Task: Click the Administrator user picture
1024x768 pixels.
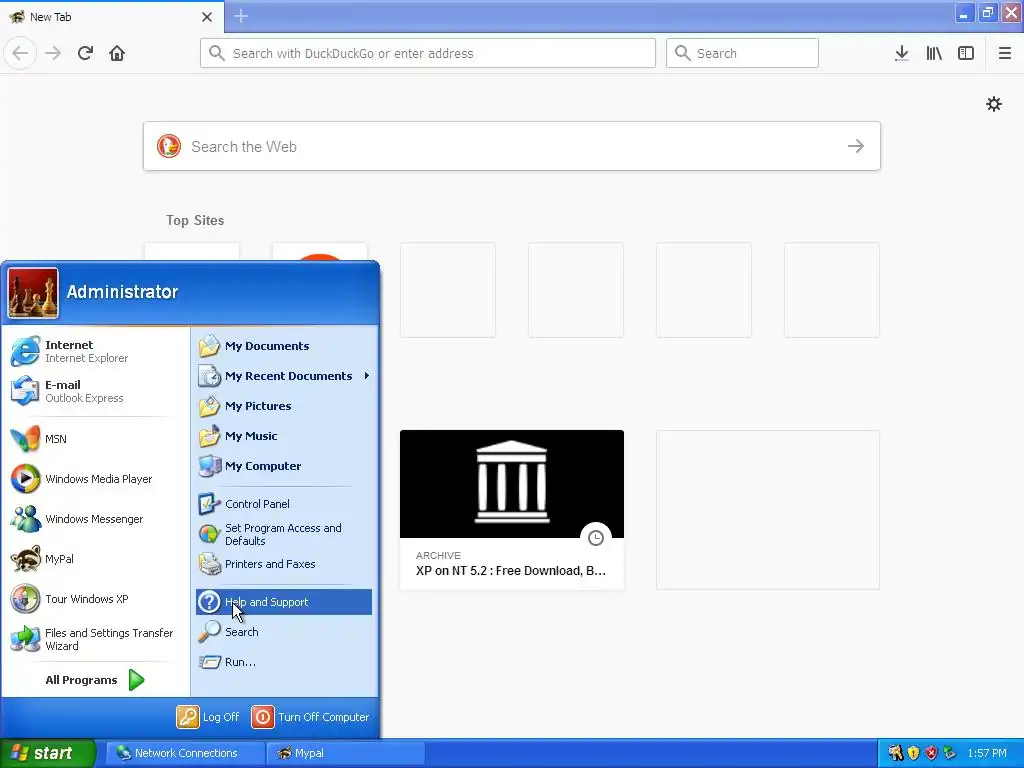Action: [33, 293]
